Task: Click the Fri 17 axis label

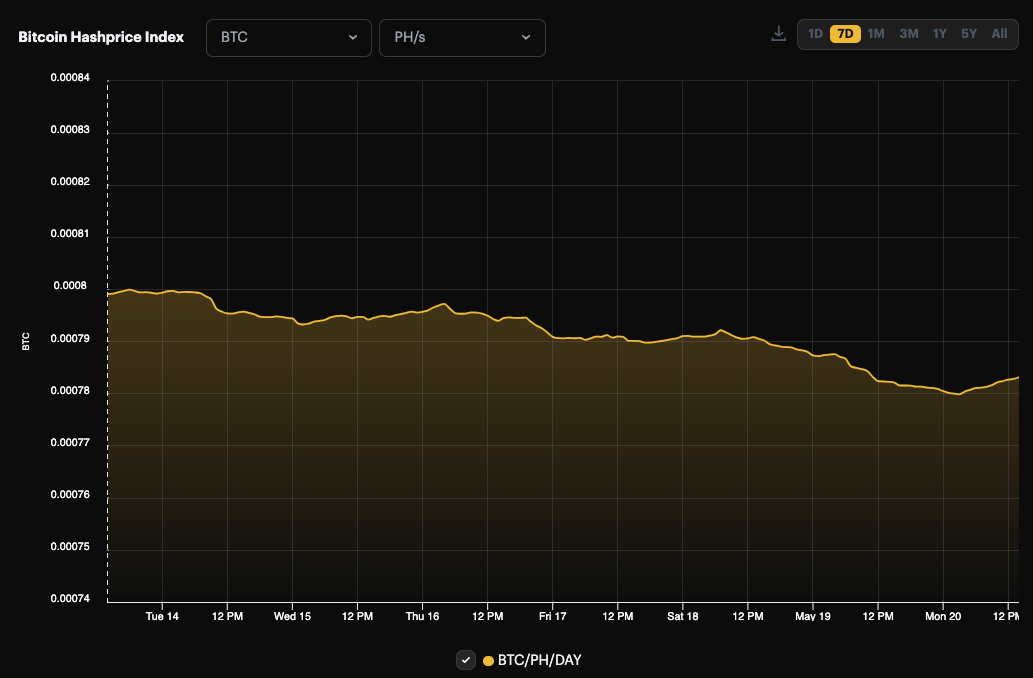Action: pos(552,616)
